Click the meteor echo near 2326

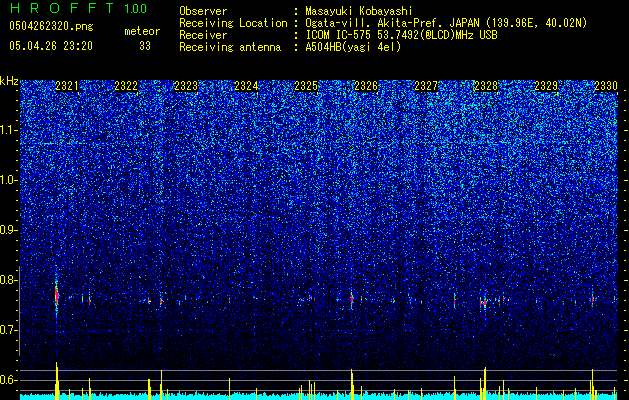click(x=352, y=298)
